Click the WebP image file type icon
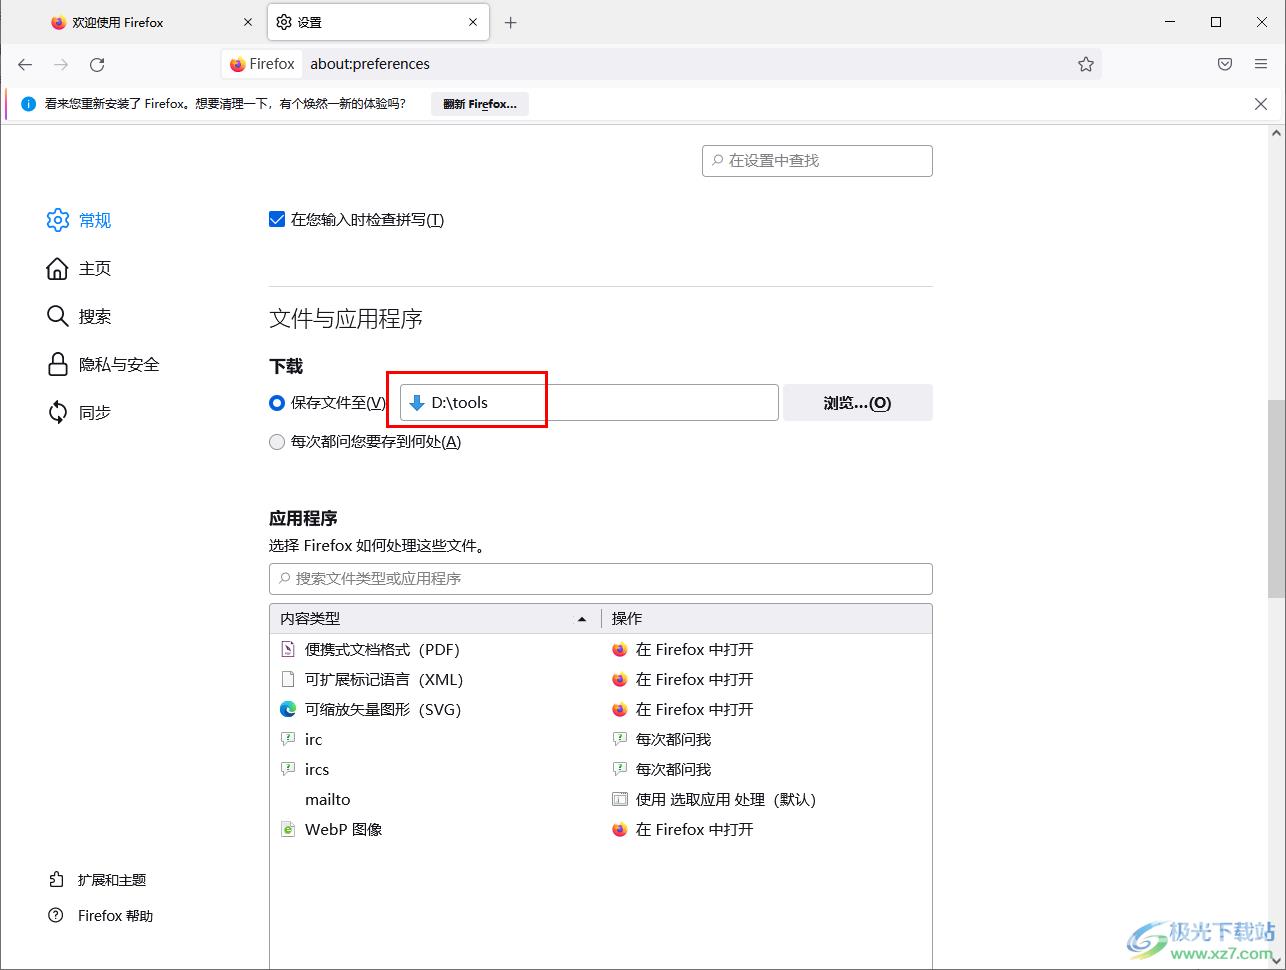Image resolution: width=1286 pixels, height=970 pixels. pyautogui.click(x=288, y=830)
